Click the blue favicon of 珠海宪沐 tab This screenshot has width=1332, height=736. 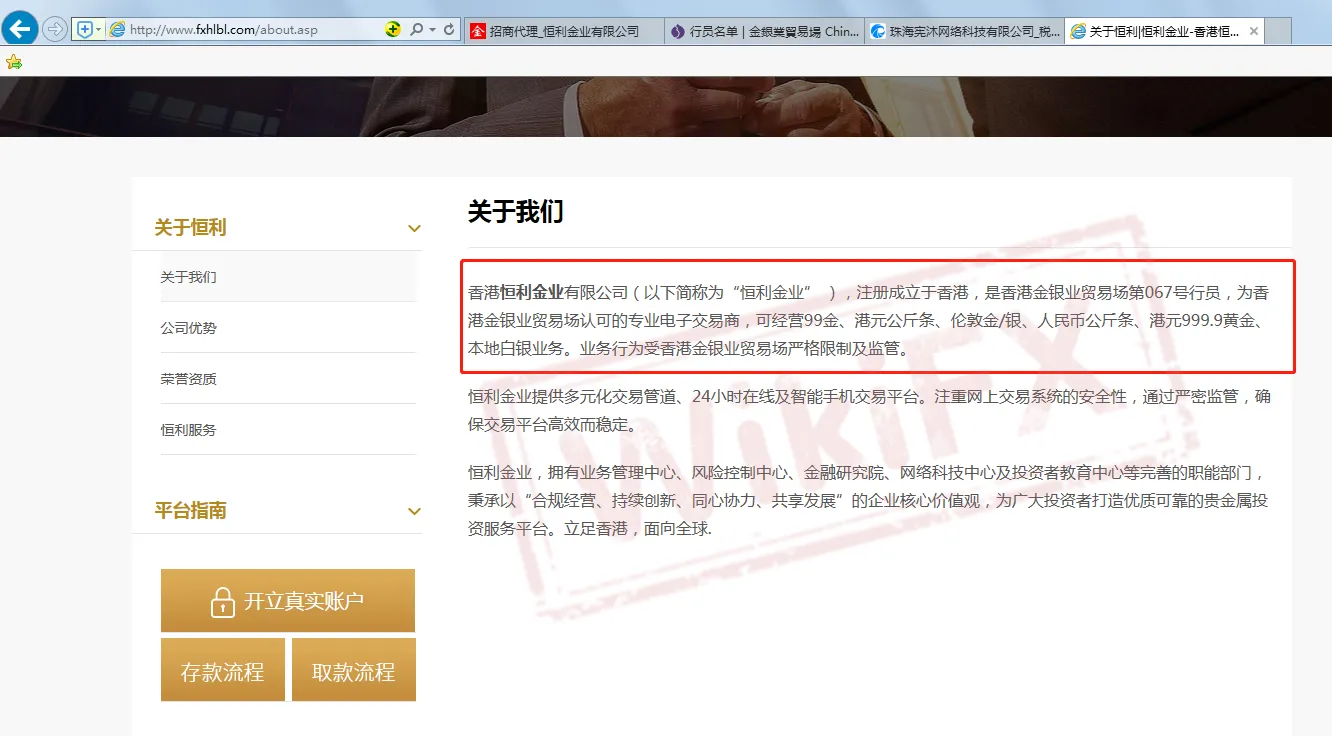click(878, 31)
